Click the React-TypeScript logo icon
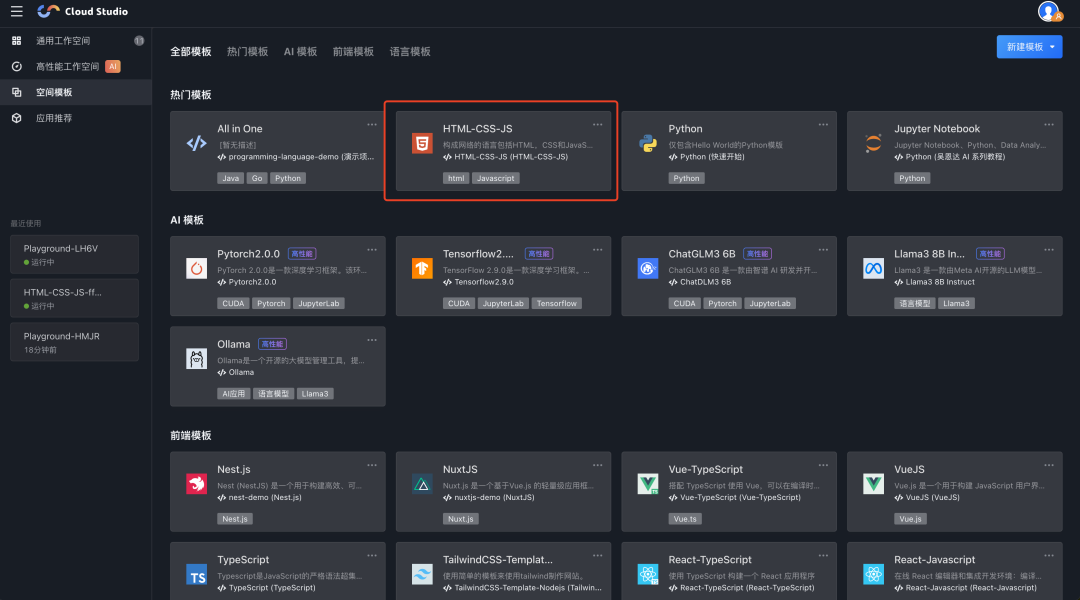 (648, 574)
